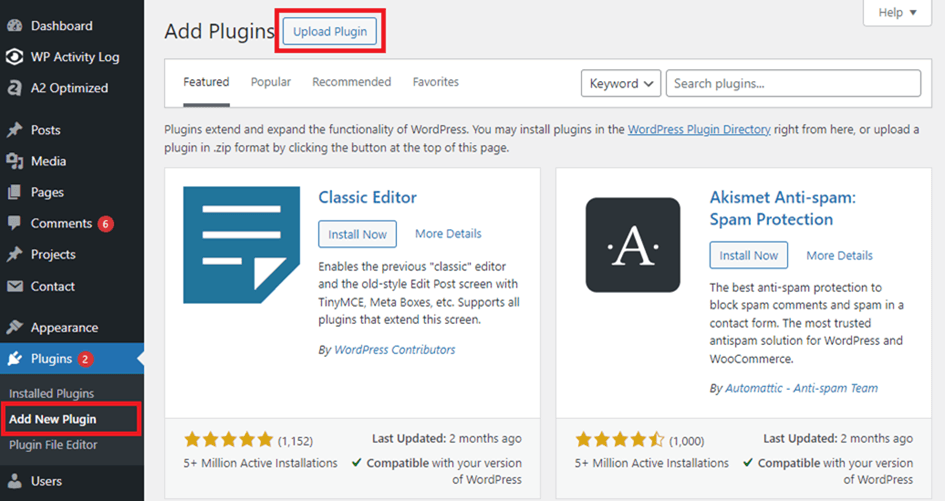
Task: Install the Classic Editor plugin now
Action: pyautogui.click(x=357, y=235)
